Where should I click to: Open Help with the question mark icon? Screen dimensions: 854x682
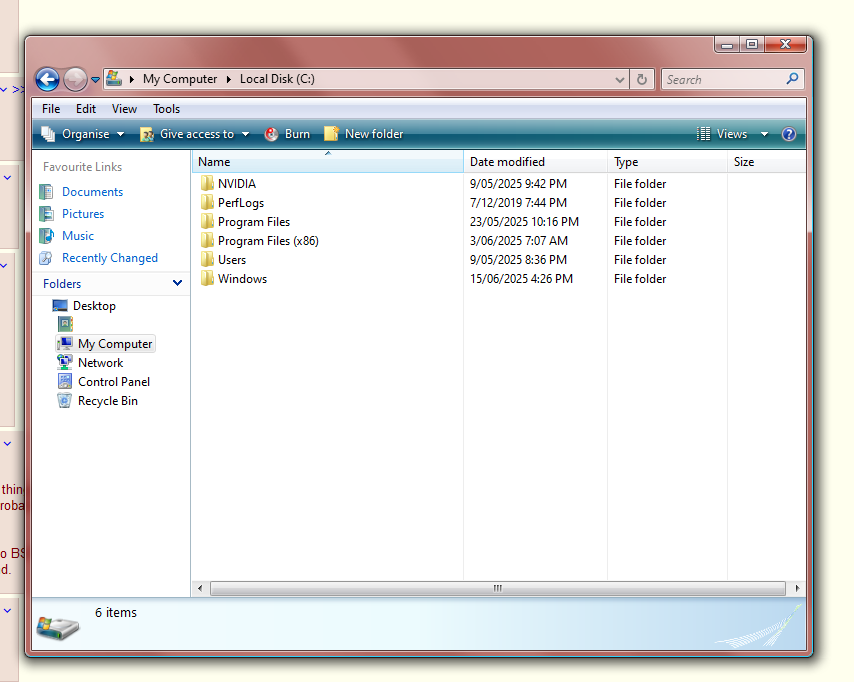(789, 134)
